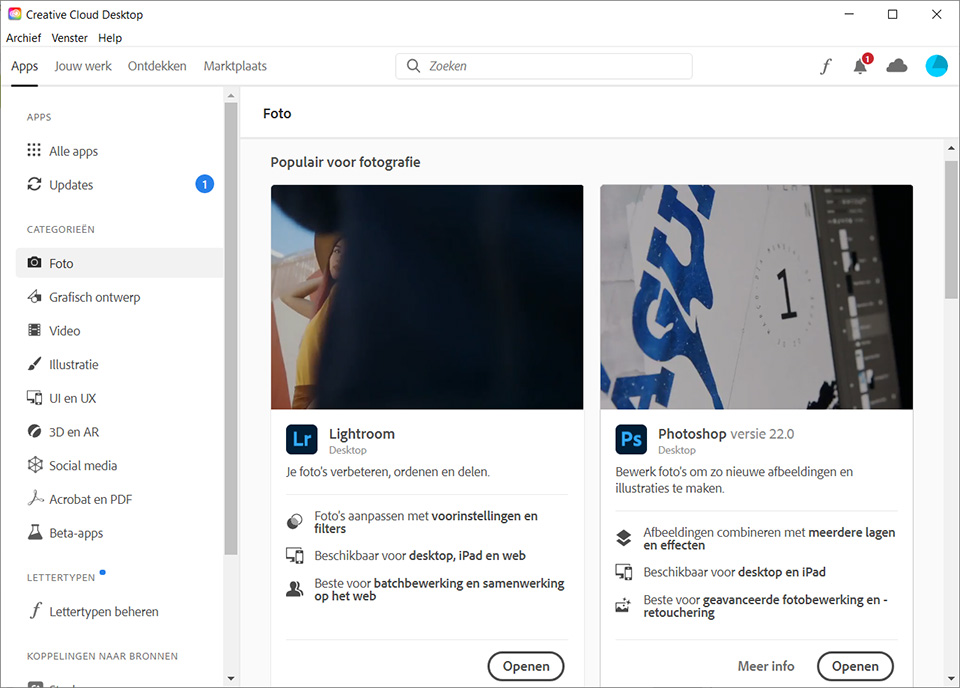Click the Creative Cloud title bar logo
This screenshot has height=688, width=960.
tap(15, 14)
